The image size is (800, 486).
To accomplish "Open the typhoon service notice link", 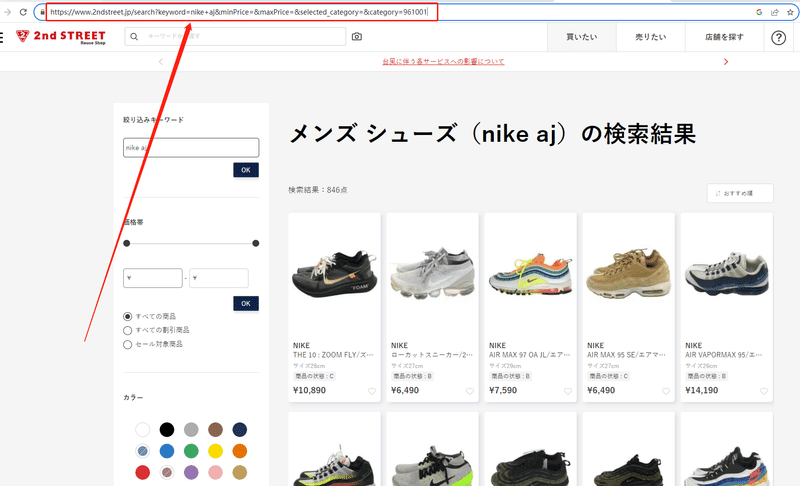I will pyautogui.click(x=443, y=62).
